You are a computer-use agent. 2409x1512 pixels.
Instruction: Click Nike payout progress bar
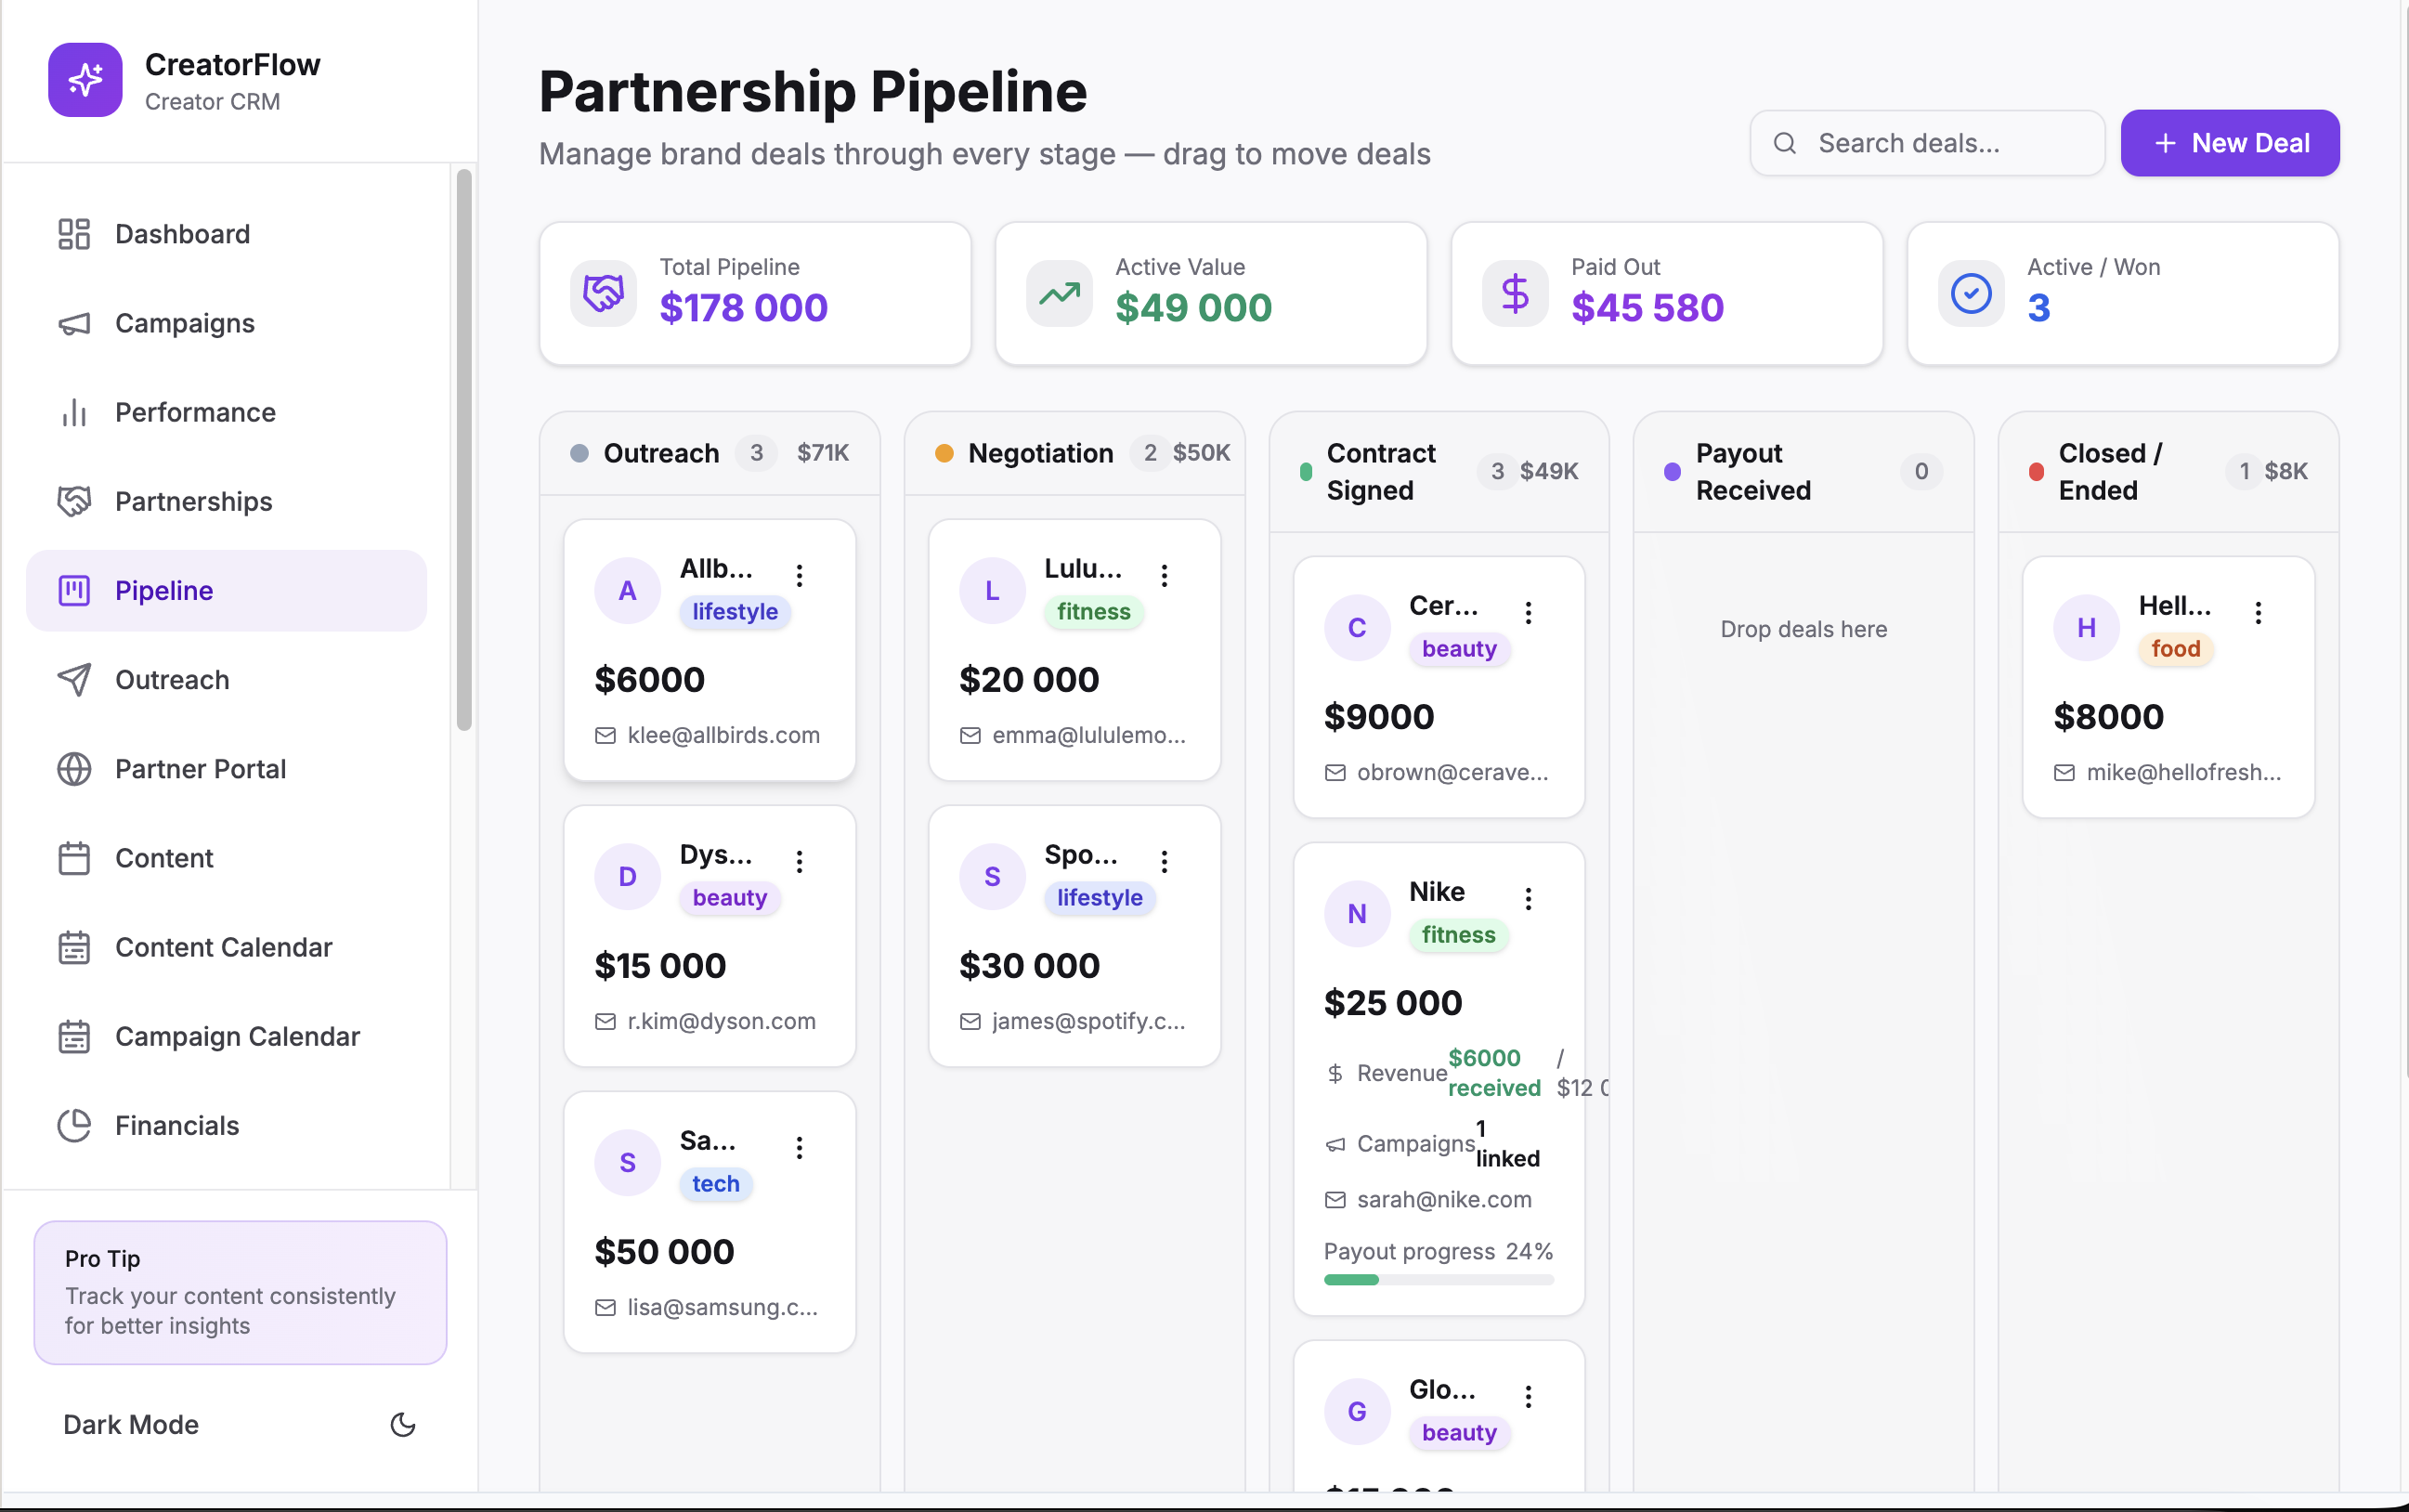pos(1439,1280)
